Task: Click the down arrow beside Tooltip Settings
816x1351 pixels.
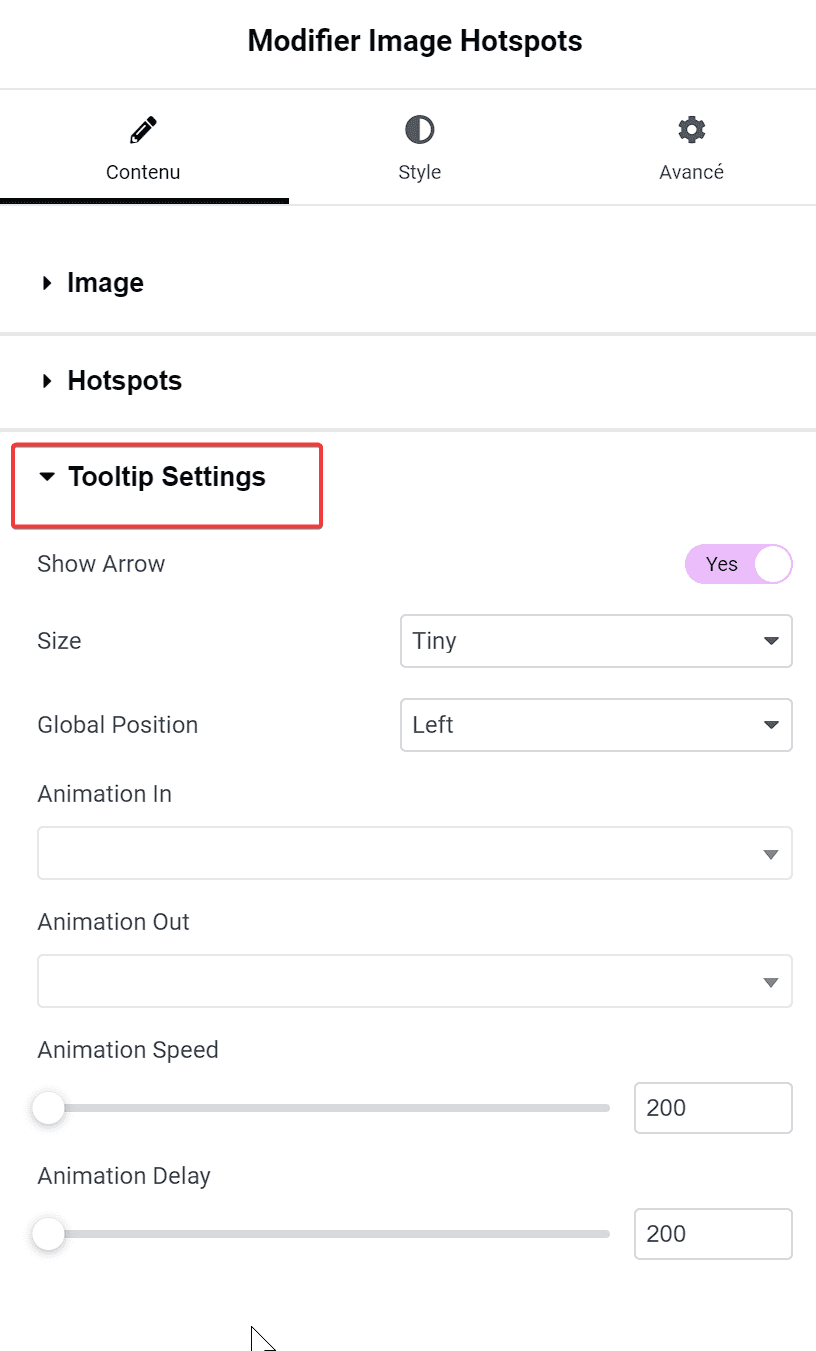Action: 46,477
